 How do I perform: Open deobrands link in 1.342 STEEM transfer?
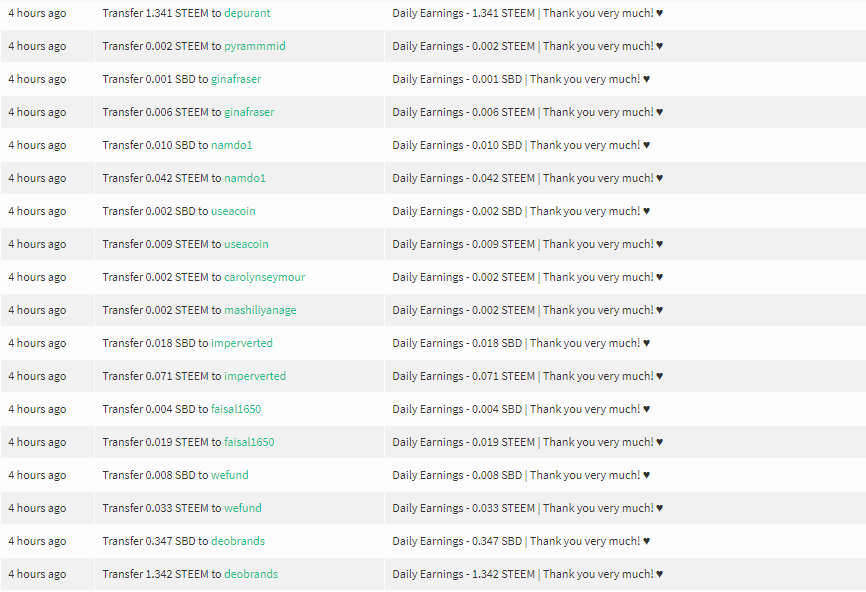(251, 574)
